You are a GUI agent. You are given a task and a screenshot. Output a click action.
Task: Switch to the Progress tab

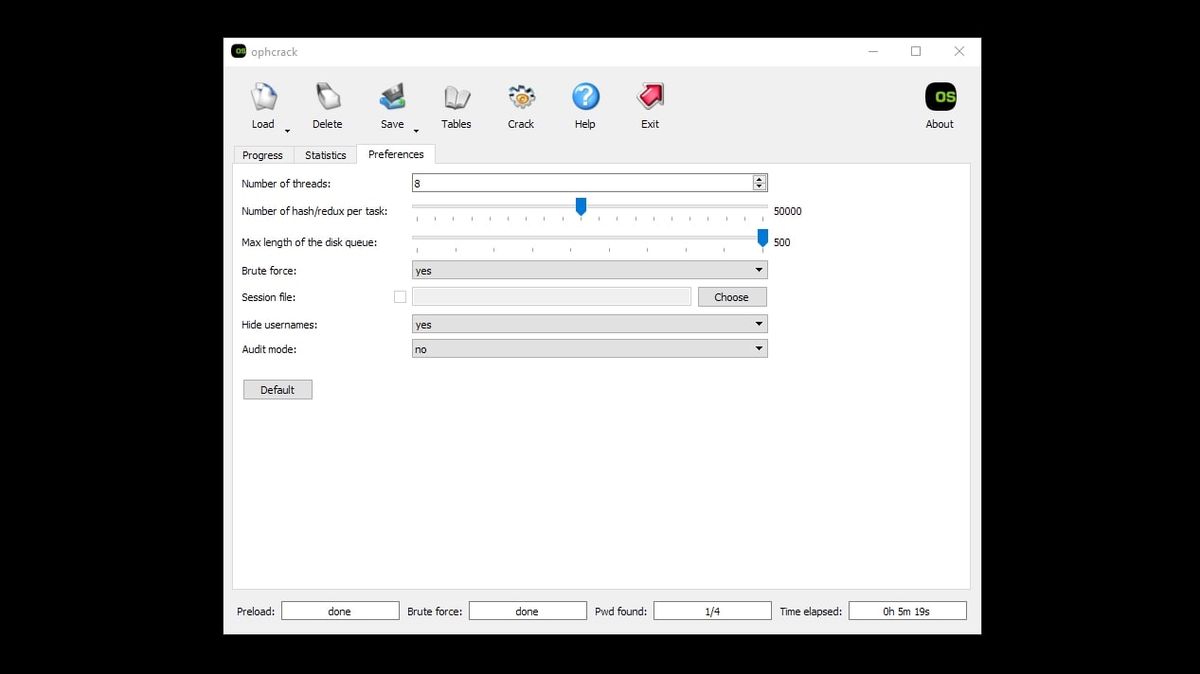click(x=263, y=155)
